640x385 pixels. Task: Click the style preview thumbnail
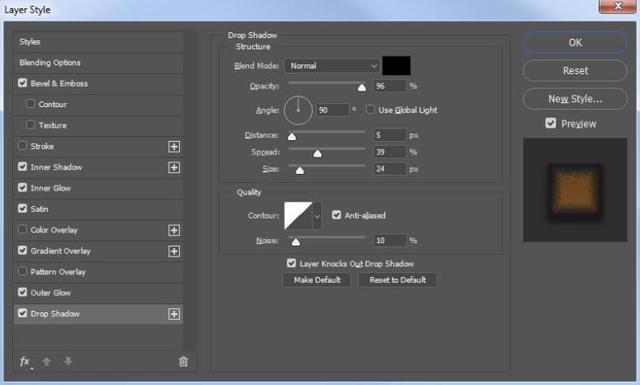coord(575,190)
